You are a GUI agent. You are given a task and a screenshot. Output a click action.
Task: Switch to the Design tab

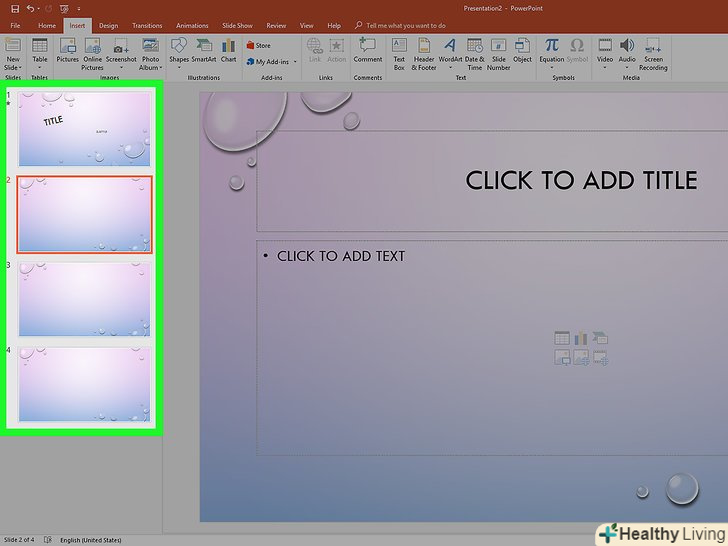coord(108,25)
